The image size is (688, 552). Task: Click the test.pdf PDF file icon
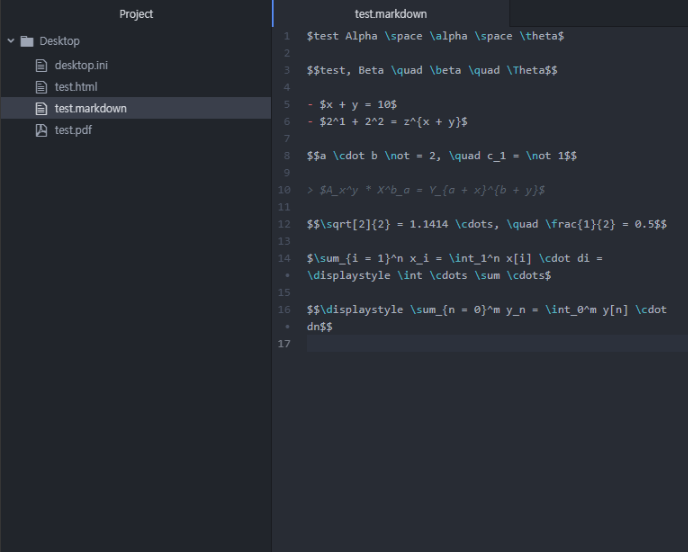point(41,130)
